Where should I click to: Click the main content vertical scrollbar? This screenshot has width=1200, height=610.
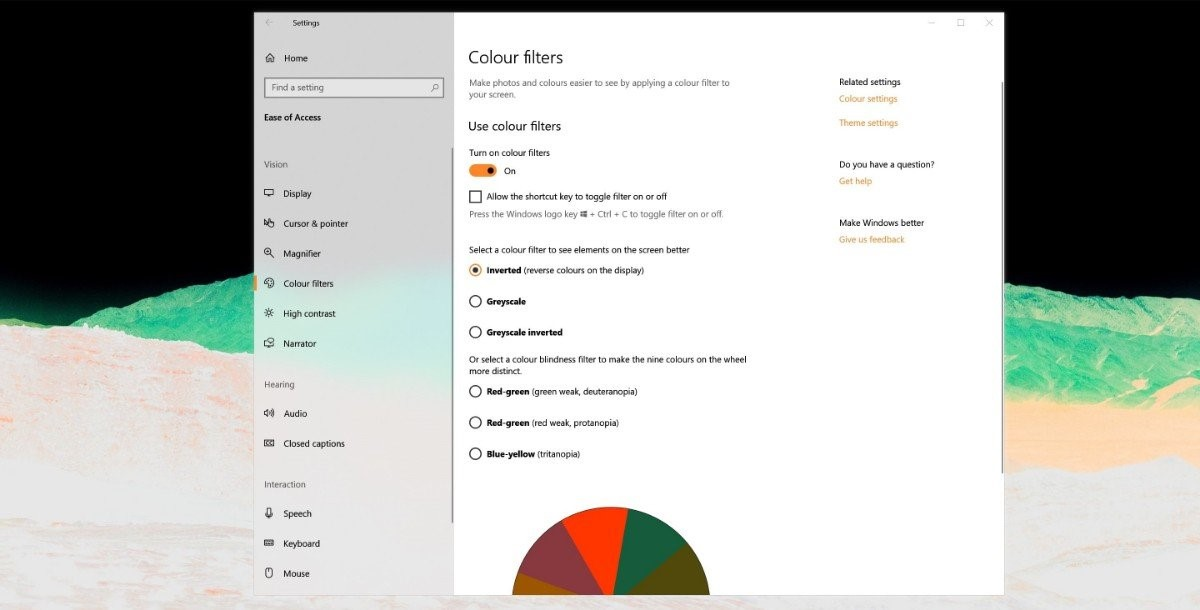[x=1001, y=278]
